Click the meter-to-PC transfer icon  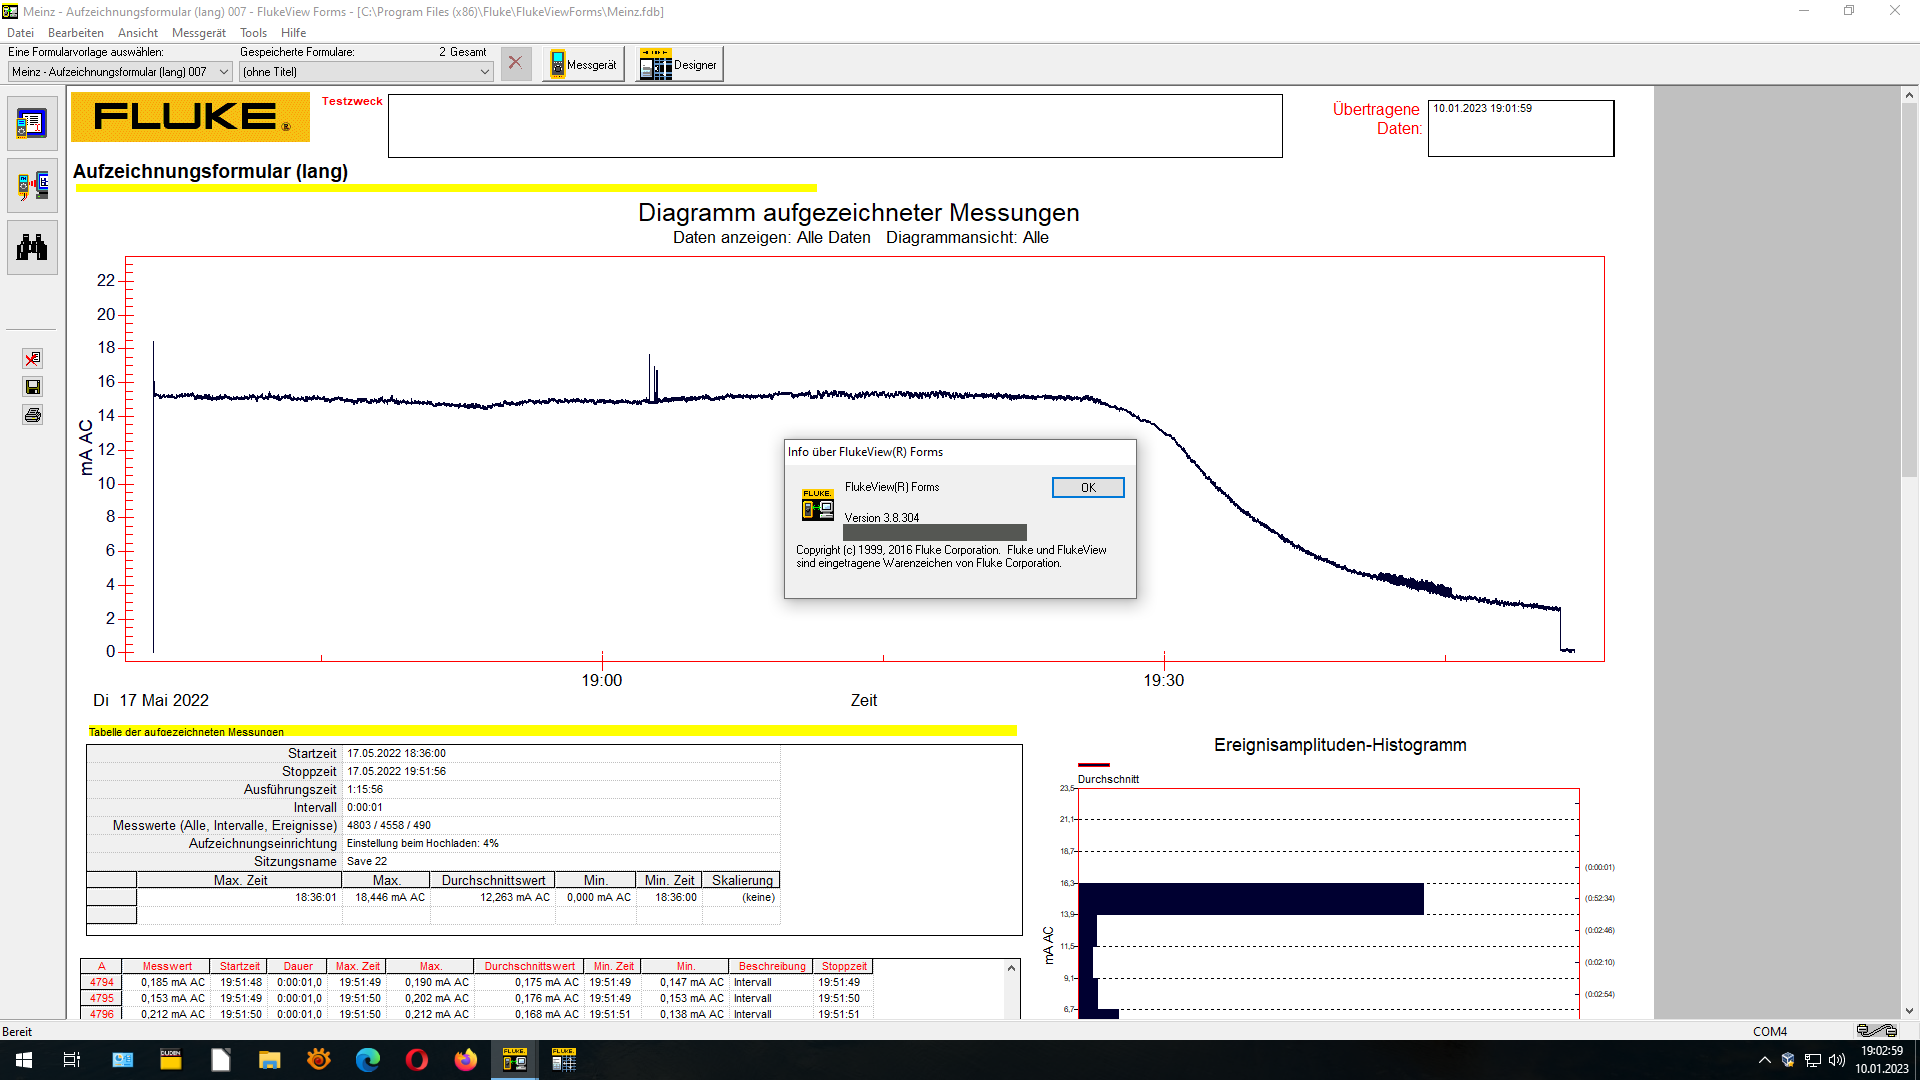pyautogui.click(x=32, y=186)
